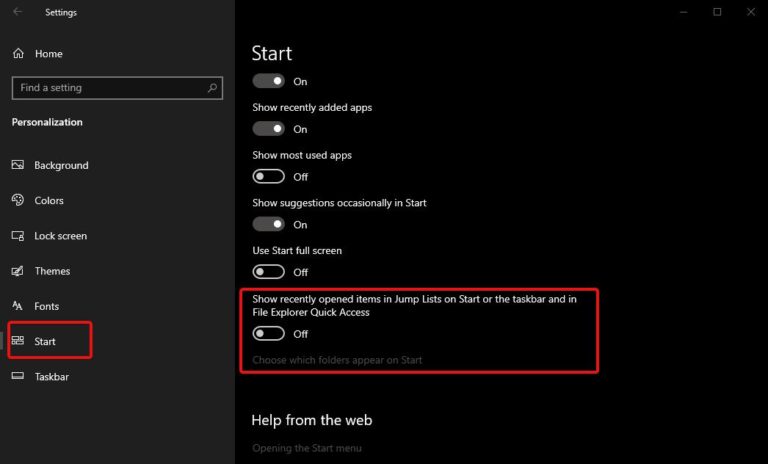
Task: Click the Taskbar icon in sidebar
Action: point(18,377)
